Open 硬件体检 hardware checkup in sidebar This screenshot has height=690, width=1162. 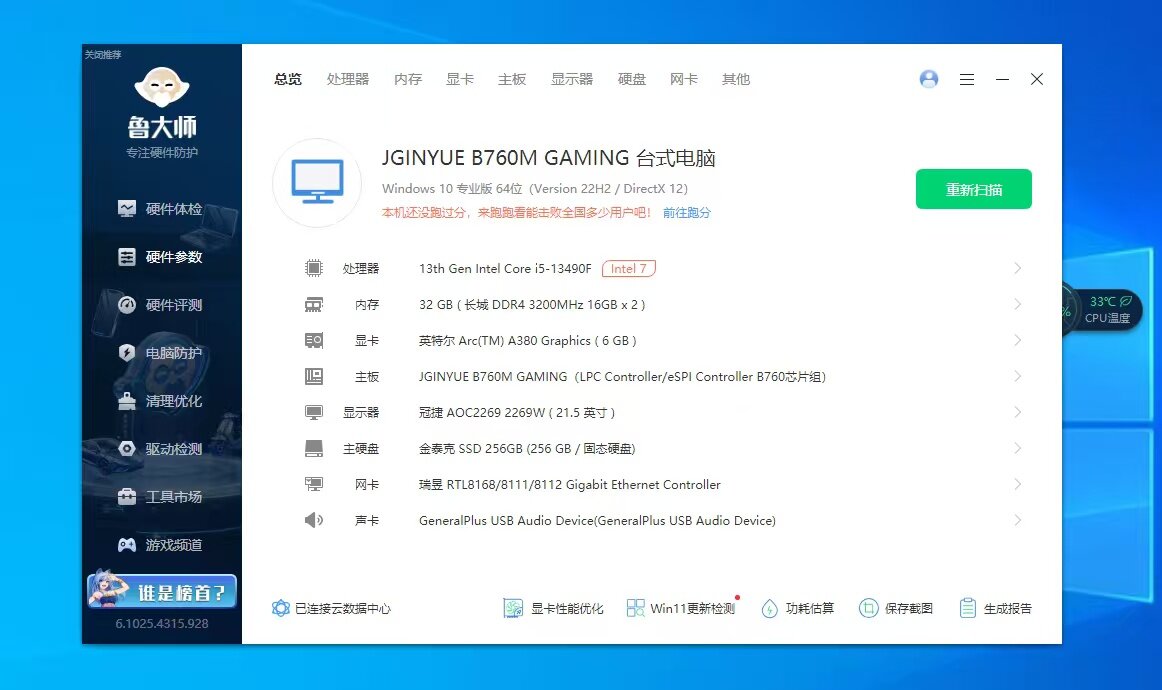click(161, 209)
